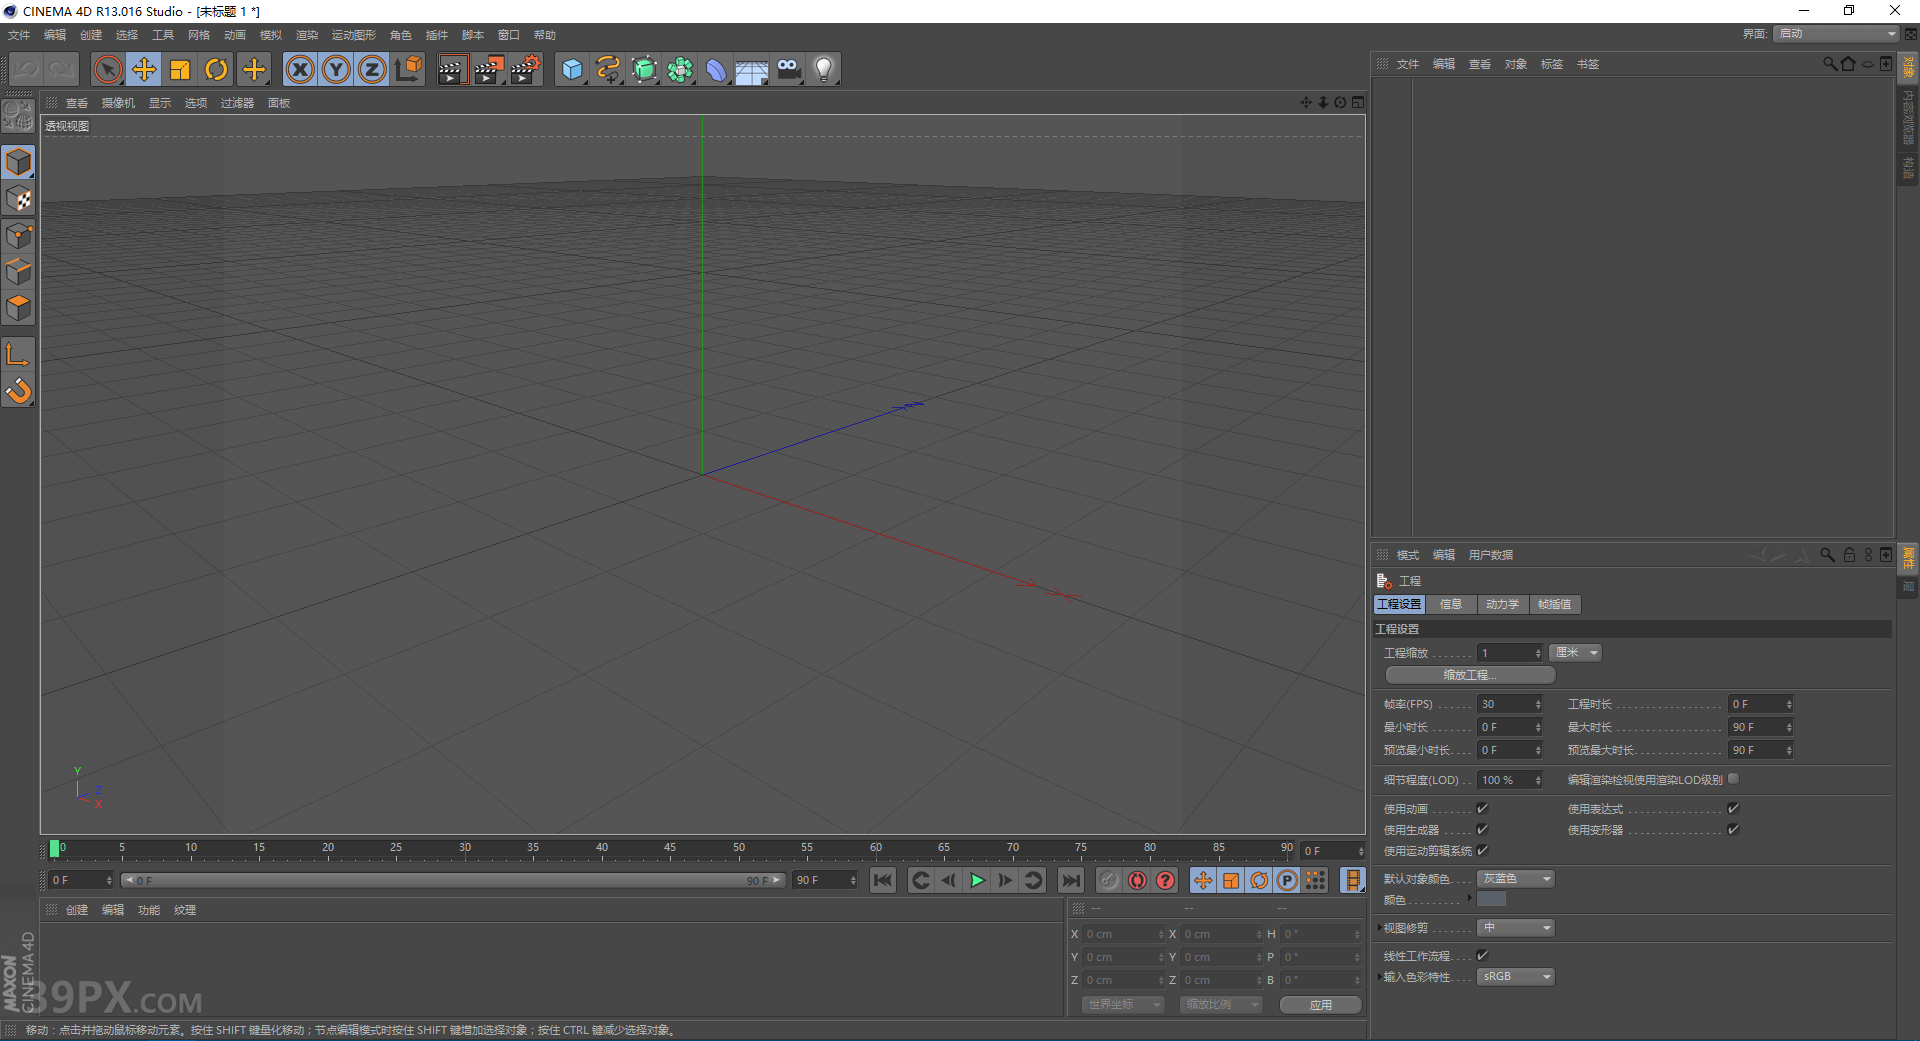
Task: Open the 渲染 menu
Action: click(x=307, y=34)
